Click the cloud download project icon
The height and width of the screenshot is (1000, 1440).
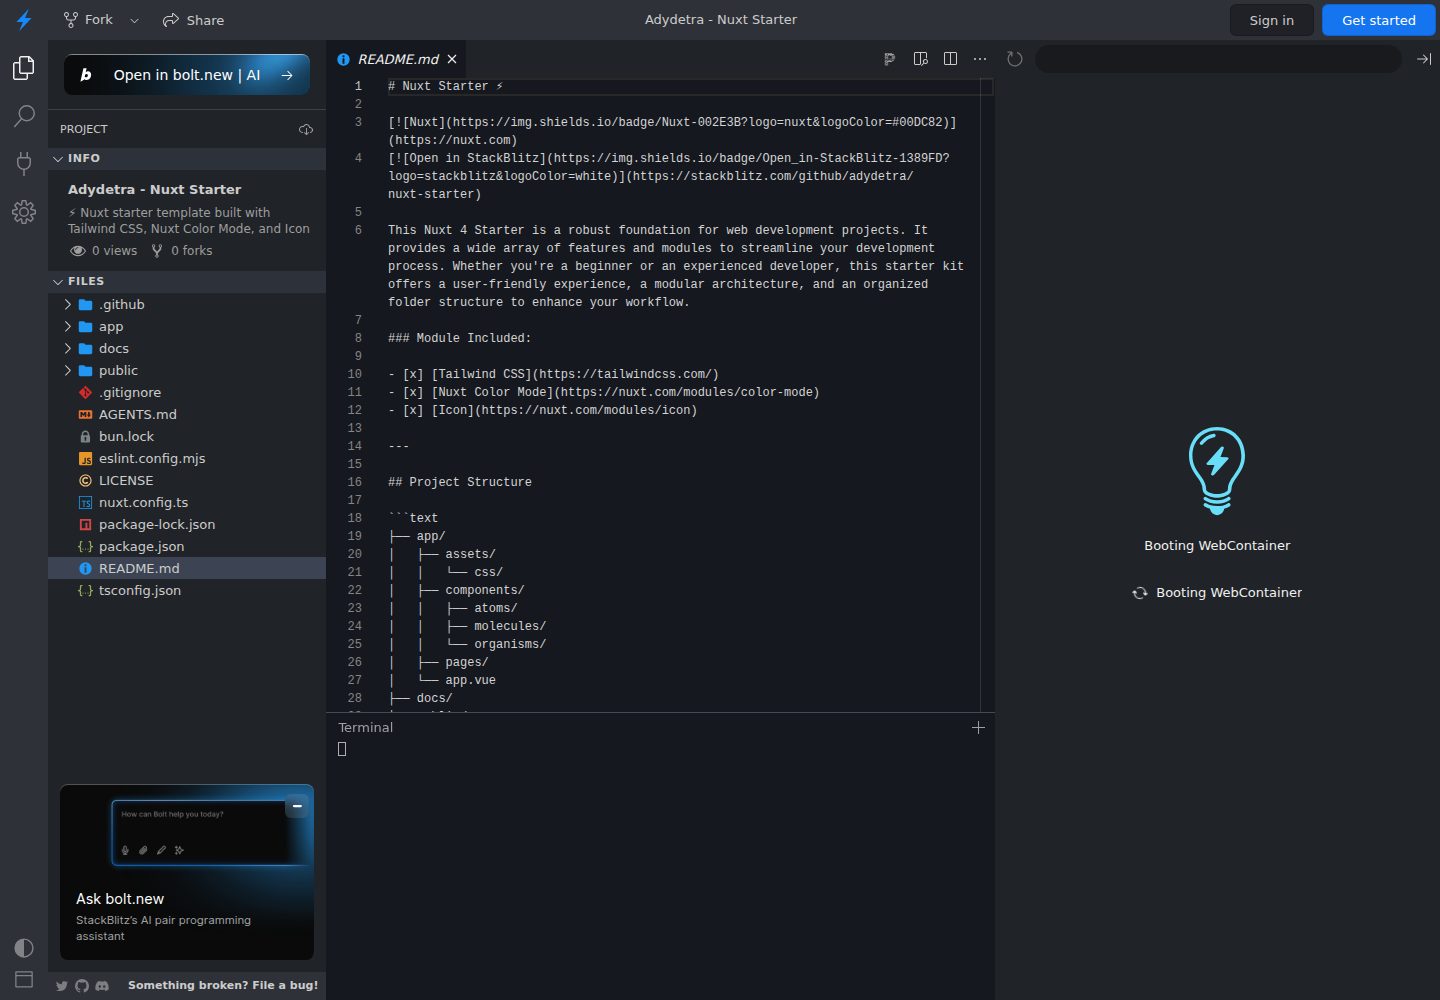coord(306,129)
